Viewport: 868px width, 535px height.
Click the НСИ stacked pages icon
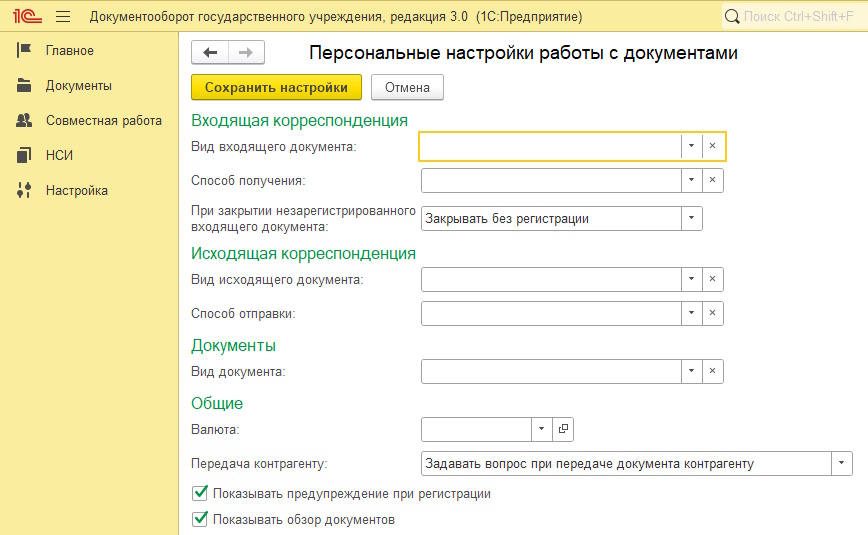coord(24,155)
